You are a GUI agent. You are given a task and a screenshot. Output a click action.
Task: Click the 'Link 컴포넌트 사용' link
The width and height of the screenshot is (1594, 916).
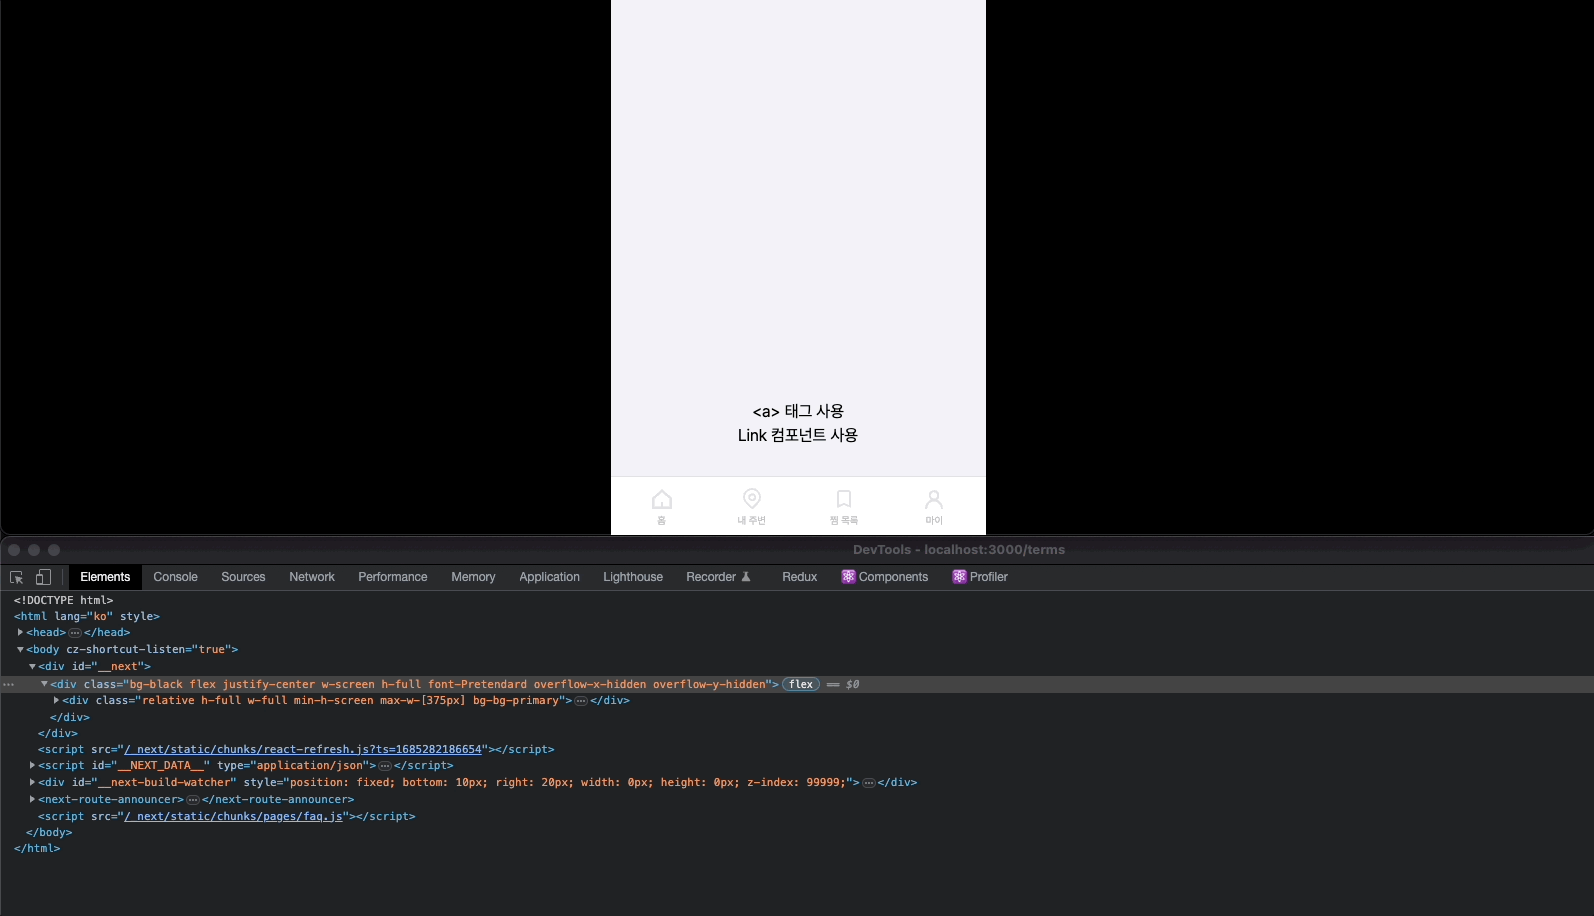pyautogui.click(x=798, y=435)
